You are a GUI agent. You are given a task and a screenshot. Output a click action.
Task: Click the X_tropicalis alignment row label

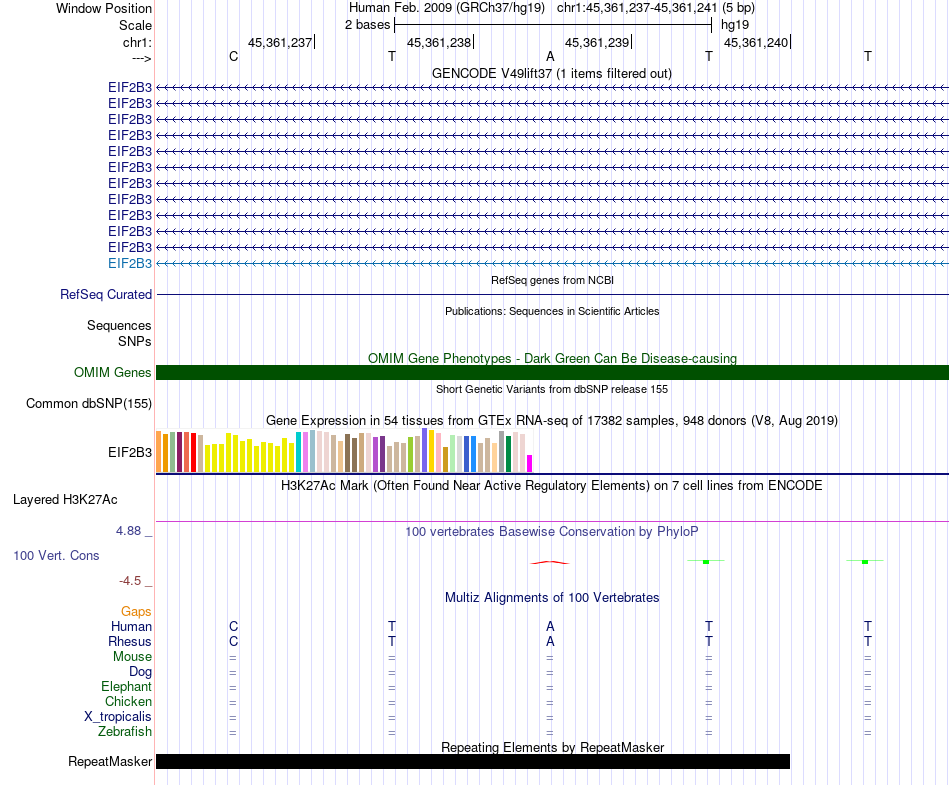pos(118,717)
